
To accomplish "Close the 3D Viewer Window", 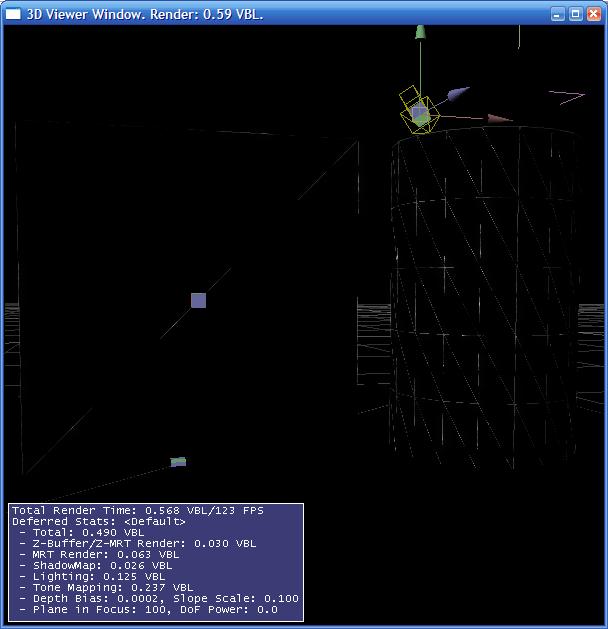I will [594, 14].
